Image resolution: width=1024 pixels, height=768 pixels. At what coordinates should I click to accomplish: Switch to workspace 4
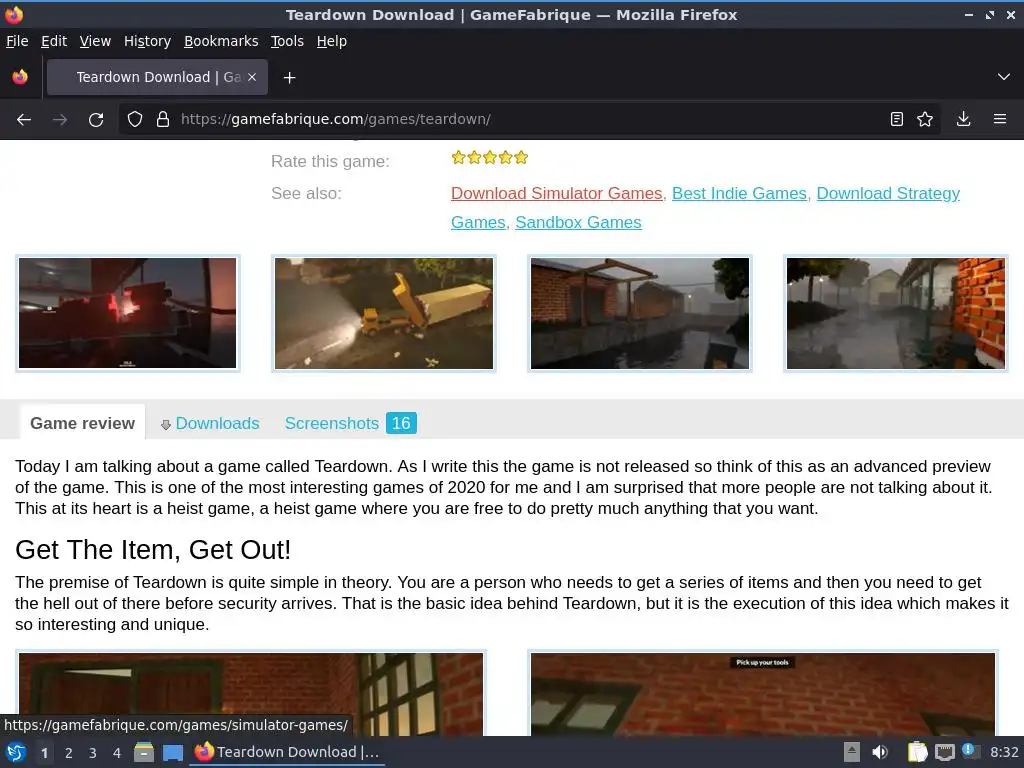pyautogui.click(x=117, y=753)
